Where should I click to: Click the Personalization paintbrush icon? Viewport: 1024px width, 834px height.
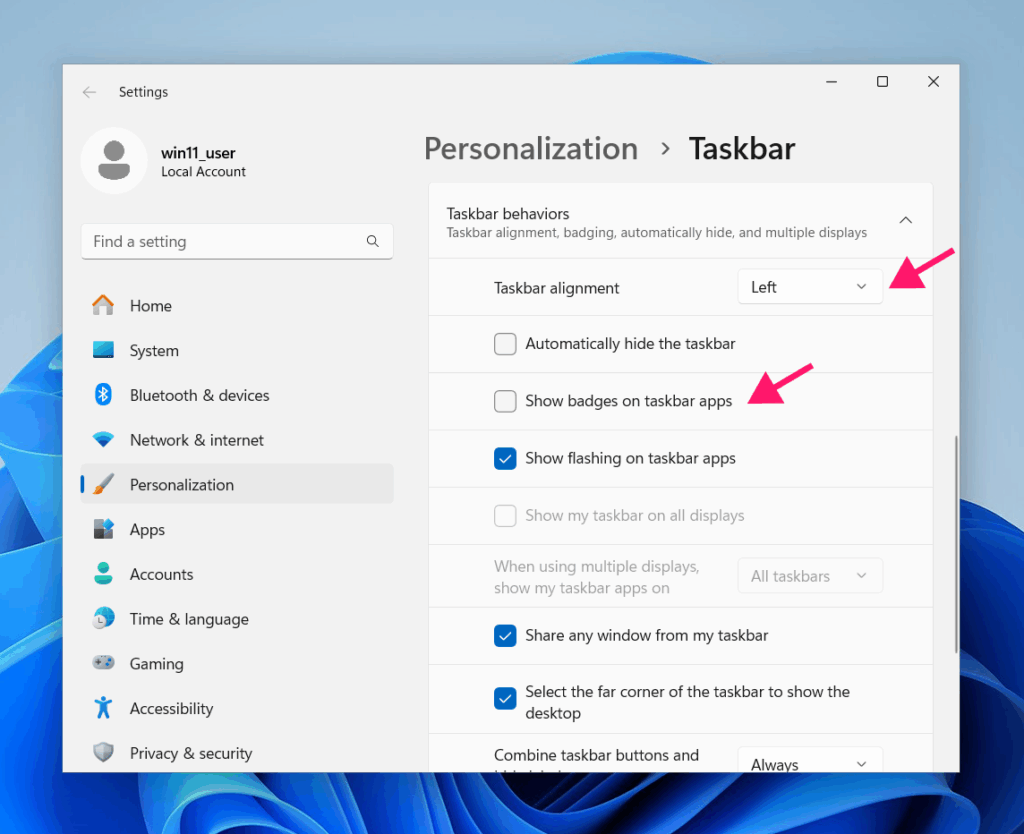[x=103, y=485]
